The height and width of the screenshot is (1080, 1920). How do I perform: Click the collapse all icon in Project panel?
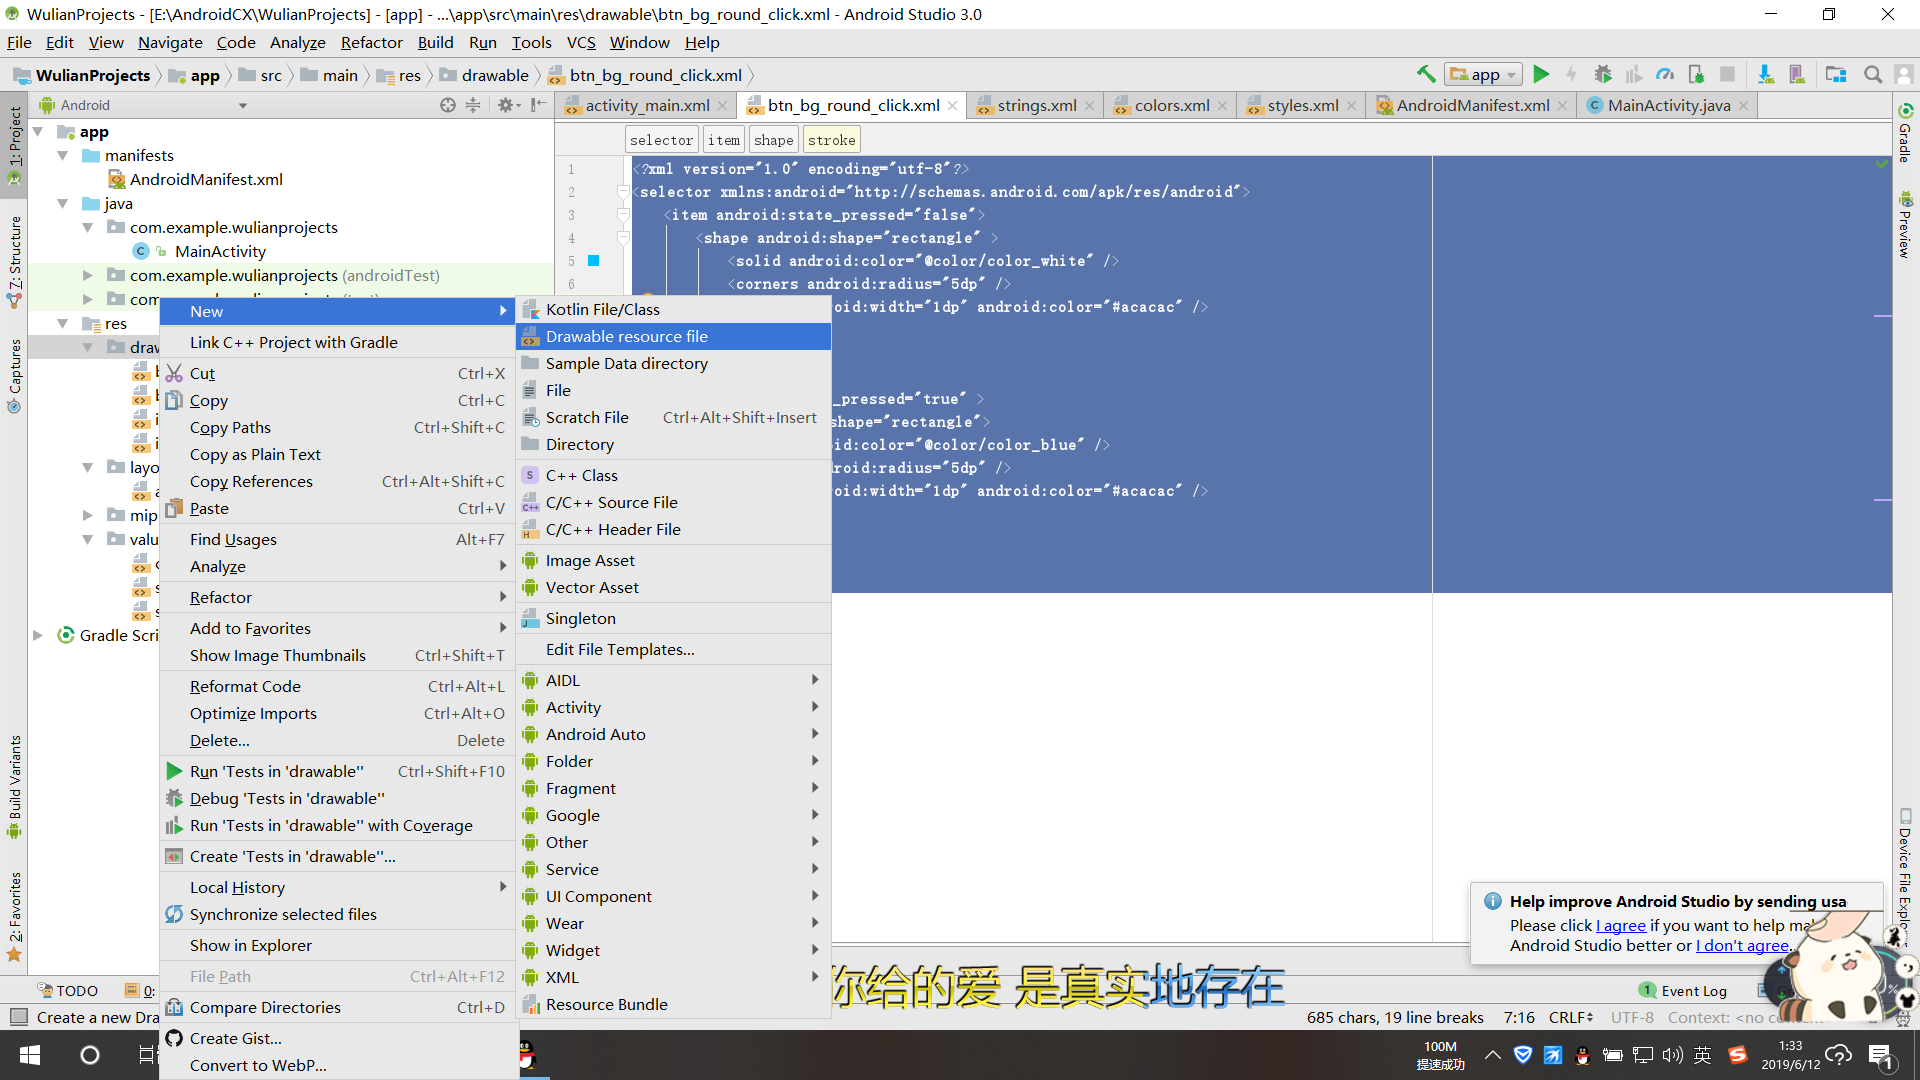[x=473, y=105]
